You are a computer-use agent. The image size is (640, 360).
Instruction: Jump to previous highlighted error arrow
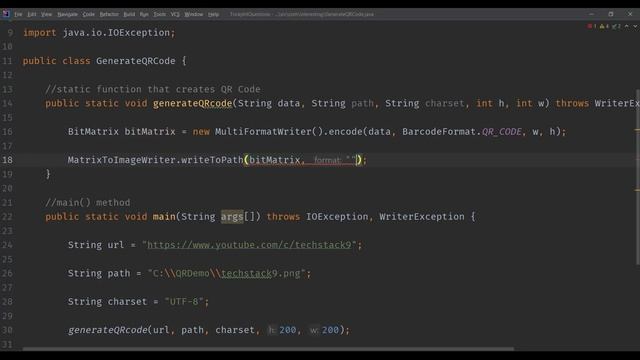click(x=627, y=26)
